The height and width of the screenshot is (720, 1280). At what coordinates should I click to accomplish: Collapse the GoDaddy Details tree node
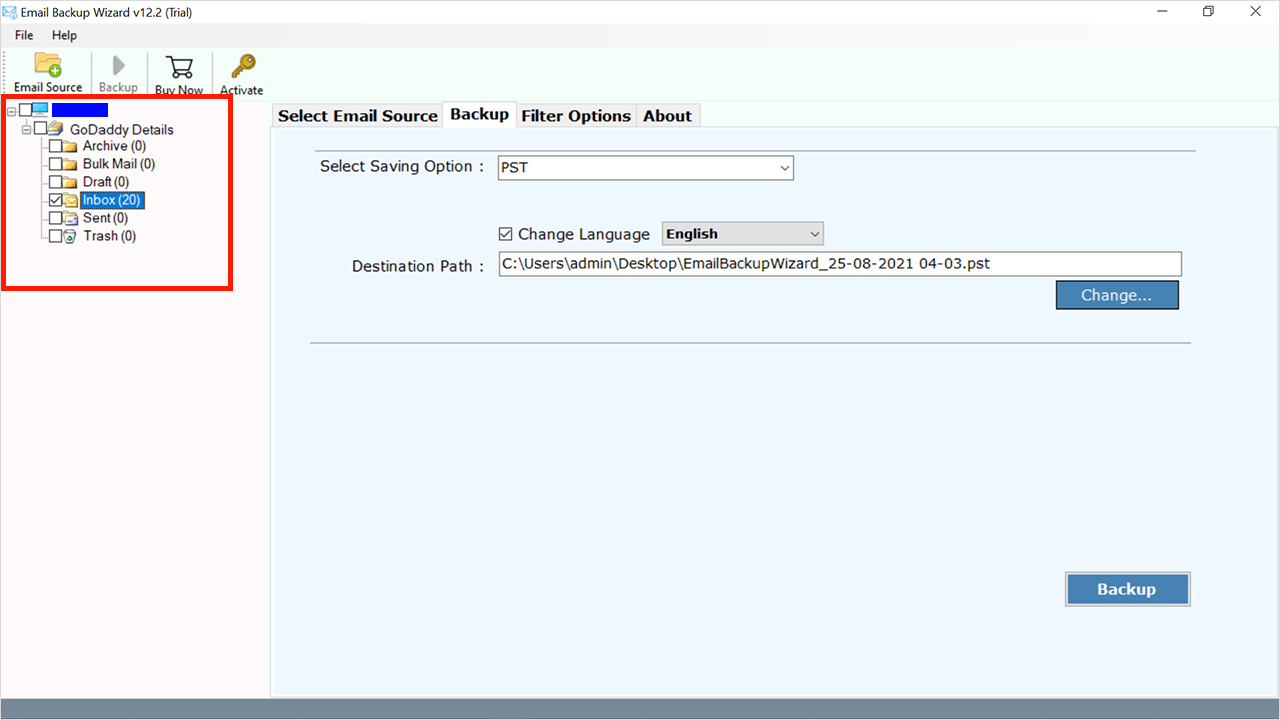coord(26,129)
